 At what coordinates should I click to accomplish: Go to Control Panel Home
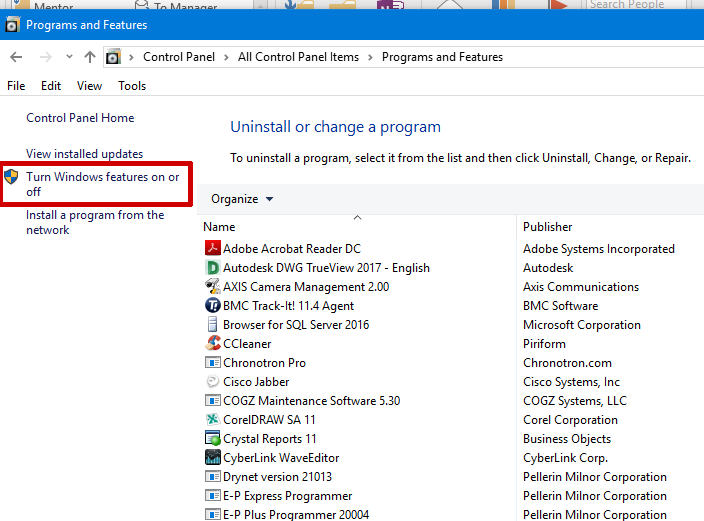click(80, 118)
